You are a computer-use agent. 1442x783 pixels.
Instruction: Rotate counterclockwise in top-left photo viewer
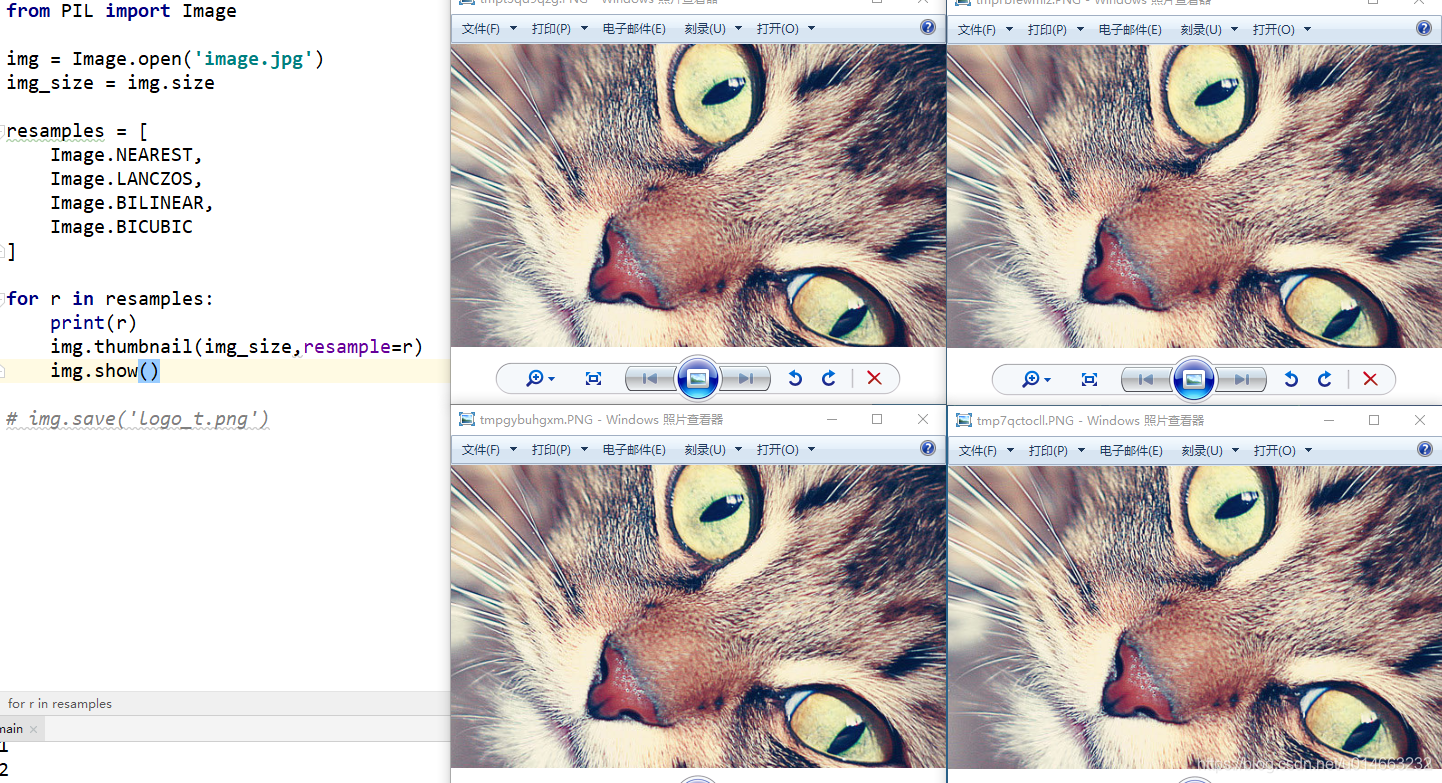coord(795,378)
